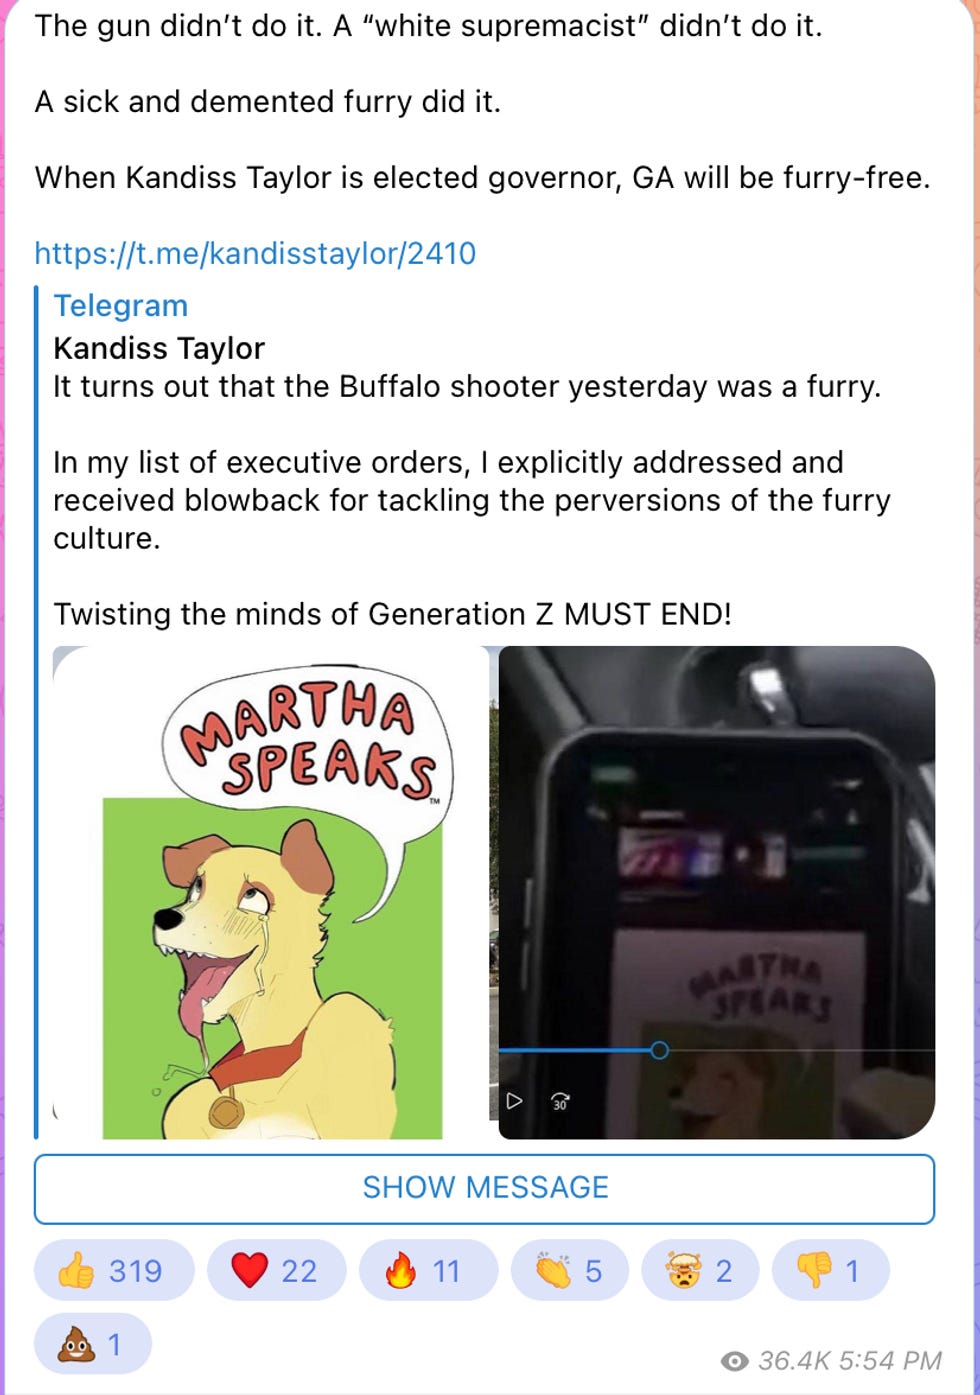Click the quoted Buffalo shooter message text
This screenshot has width=980, height=1395.
pos(467,387)
